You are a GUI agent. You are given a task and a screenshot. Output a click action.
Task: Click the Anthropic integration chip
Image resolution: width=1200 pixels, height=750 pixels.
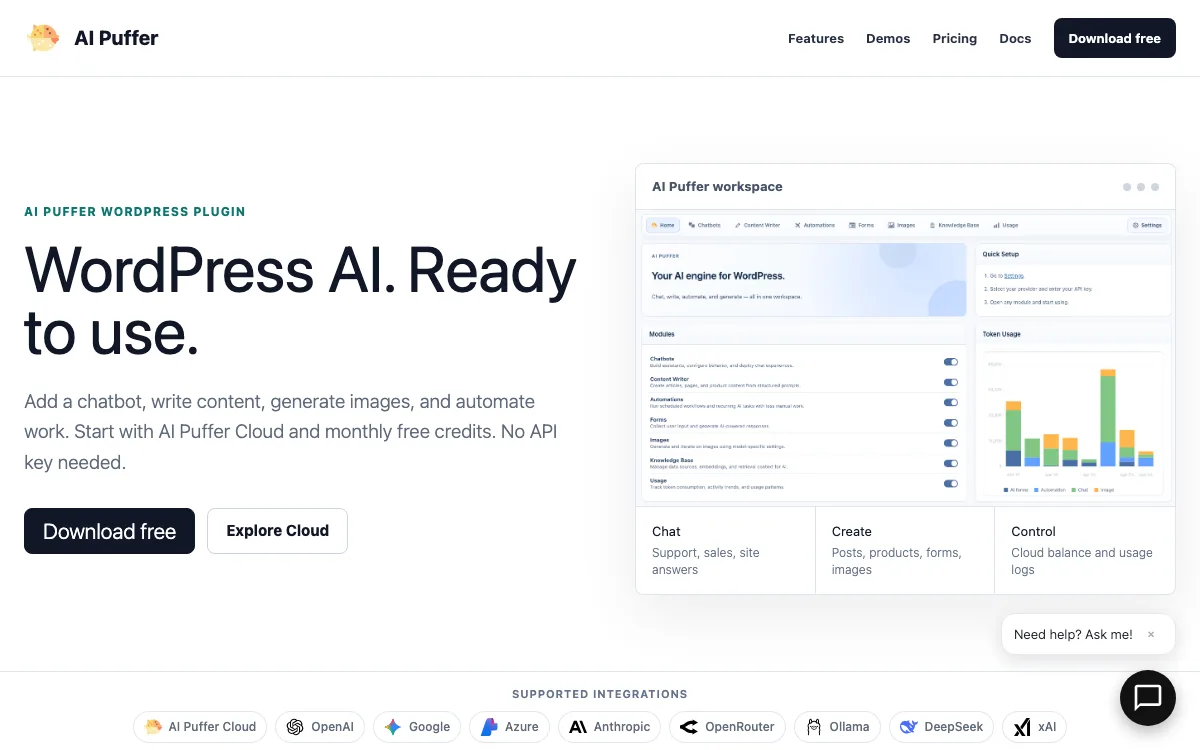point(610,727)
